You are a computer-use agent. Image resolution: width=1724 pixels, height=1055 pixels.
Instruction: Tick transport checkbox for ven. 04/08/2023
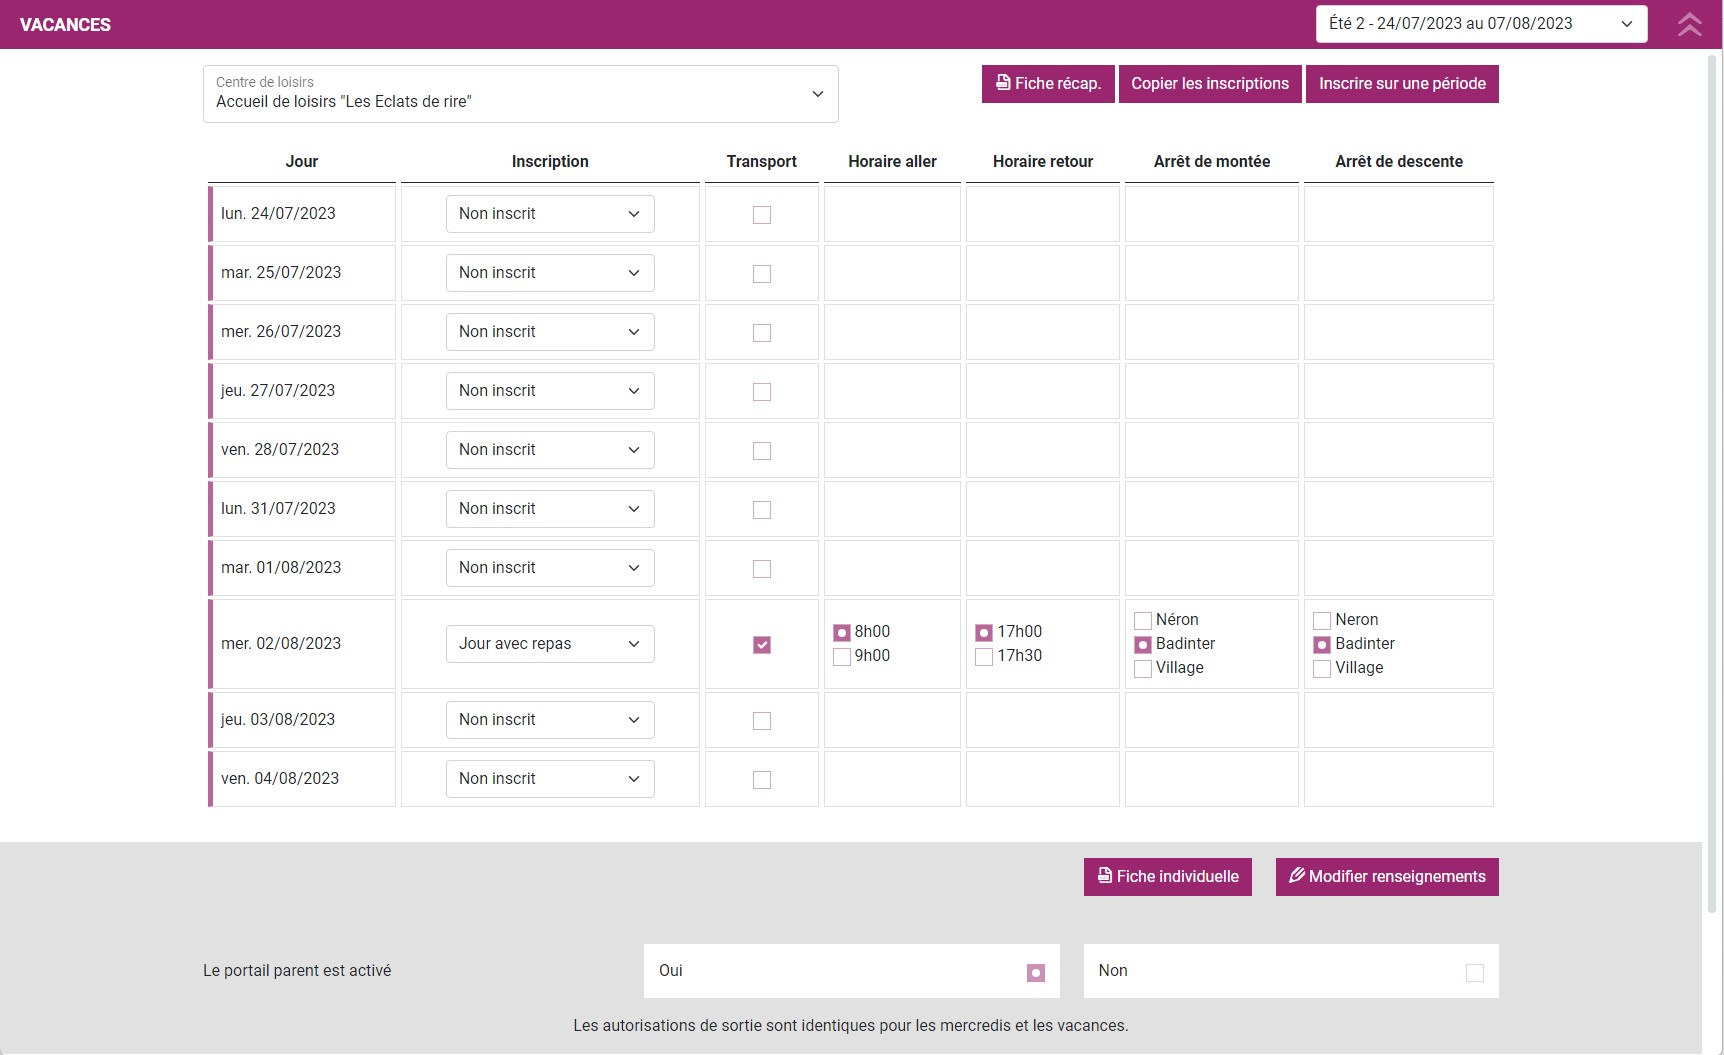[762, 780]
